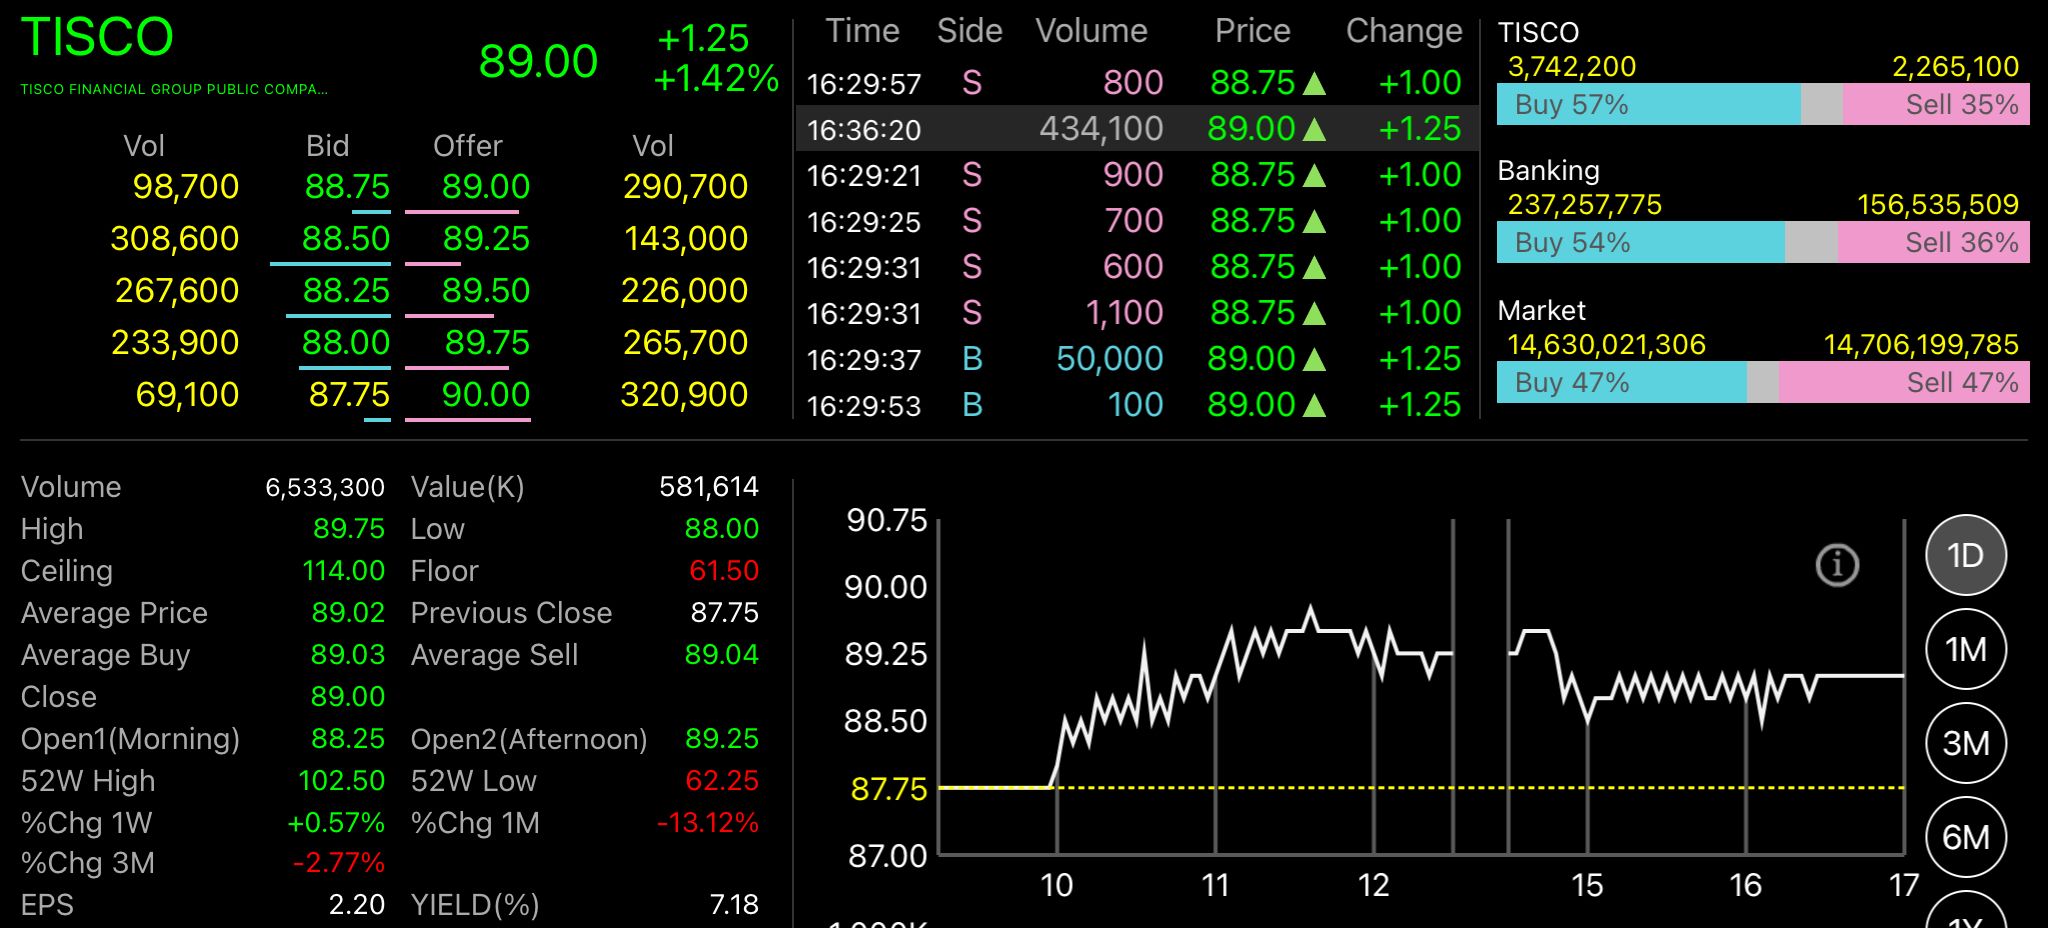Click %Chg 1M value -13.12%

click(x=707, y=823)
